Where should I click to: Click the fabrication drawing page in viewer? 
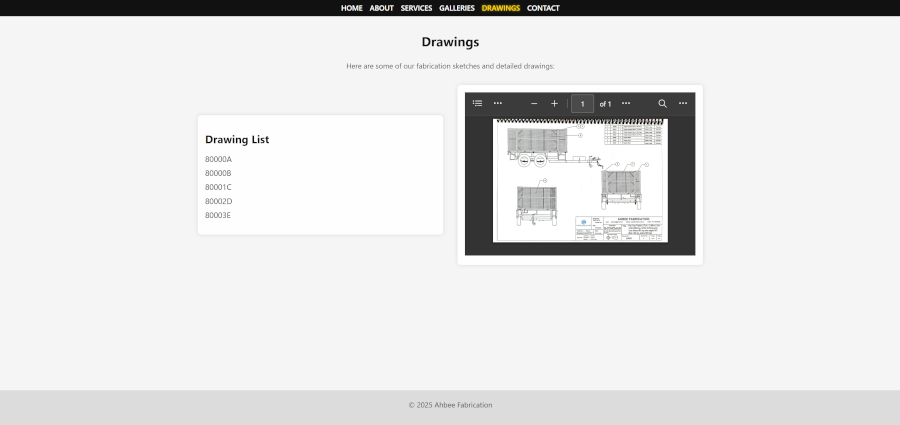click(580, 180)
